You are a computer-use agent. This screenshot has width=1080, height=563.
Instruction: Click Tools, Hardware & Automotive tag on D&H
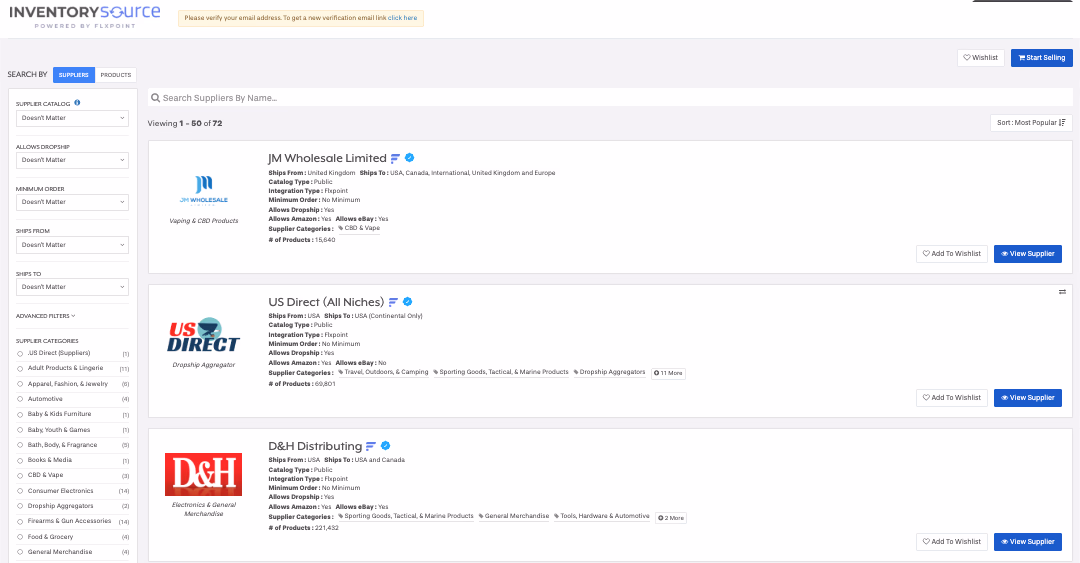point(602,516)
